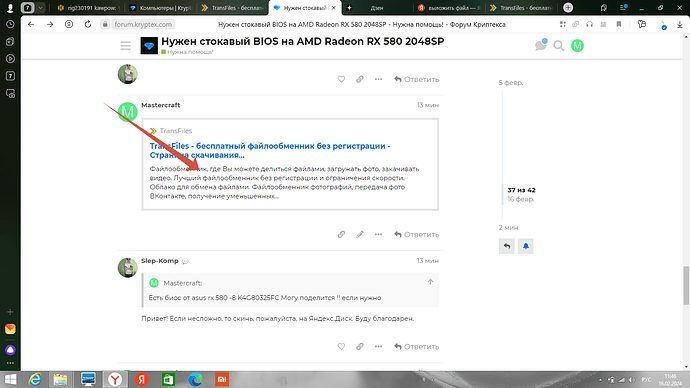Add sidebar item with plus icon
The image size is (690, 388).
coord(10,312)
